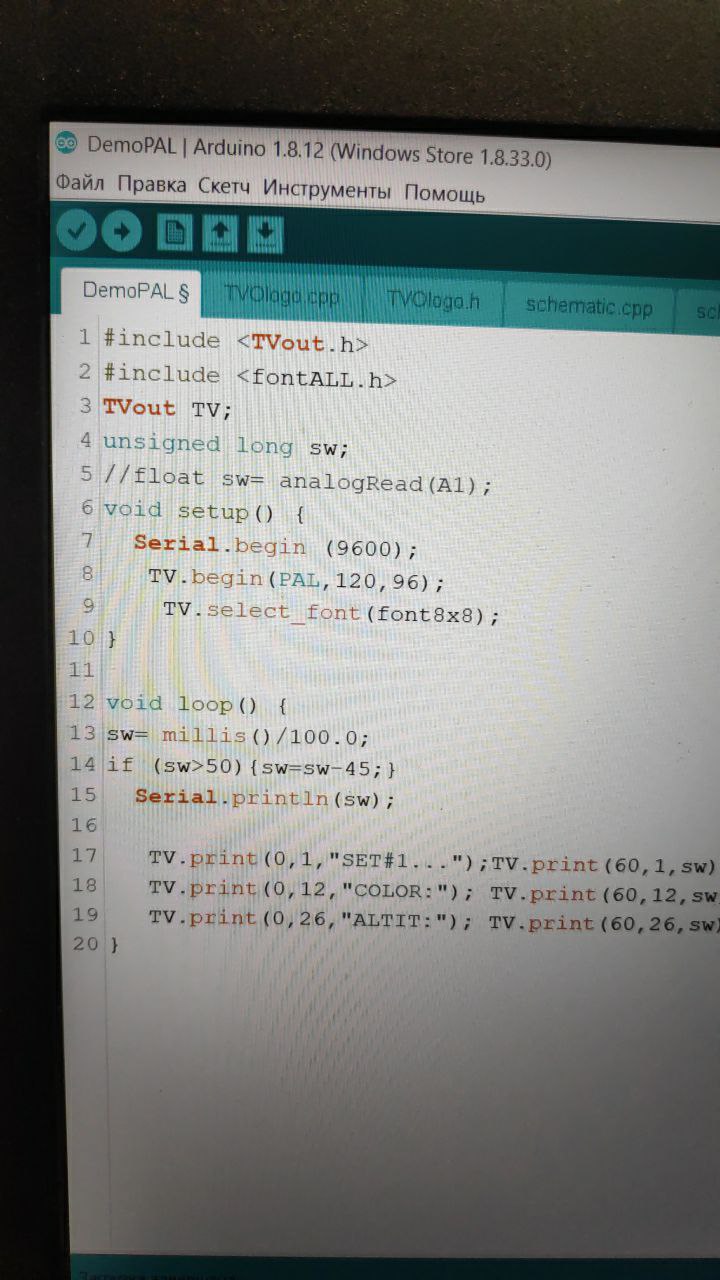
Task: Click the "SET#1..." print statement
Action: point(319,859)
